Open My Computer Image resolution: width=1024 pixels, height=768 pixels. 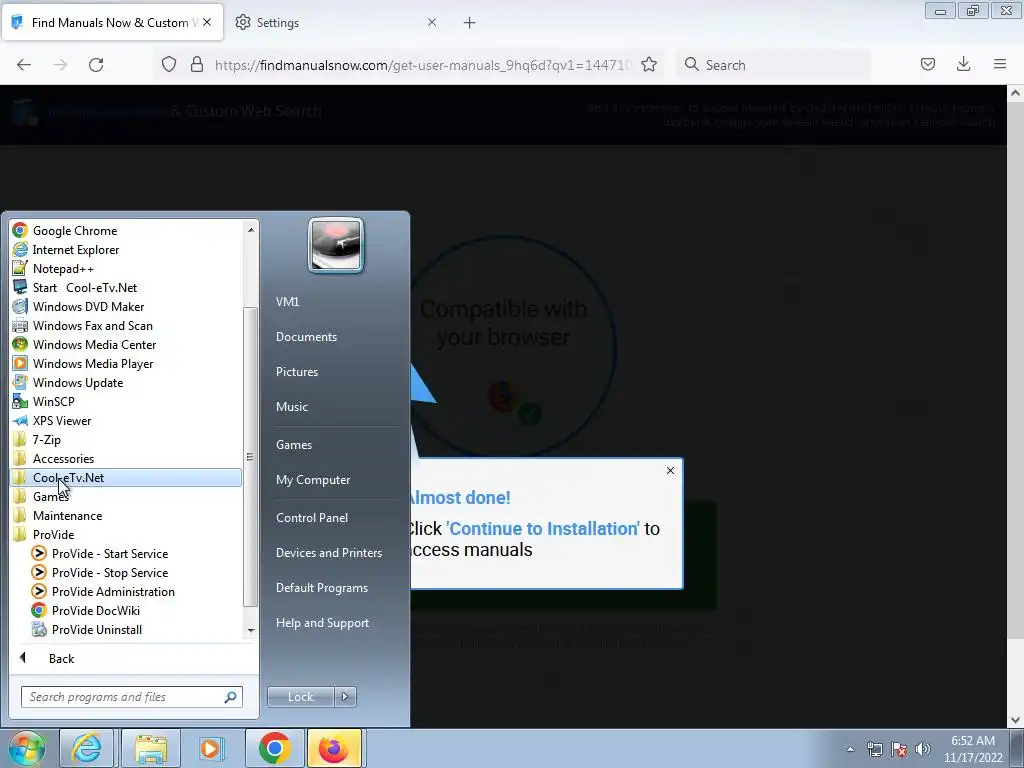point(313,480)
